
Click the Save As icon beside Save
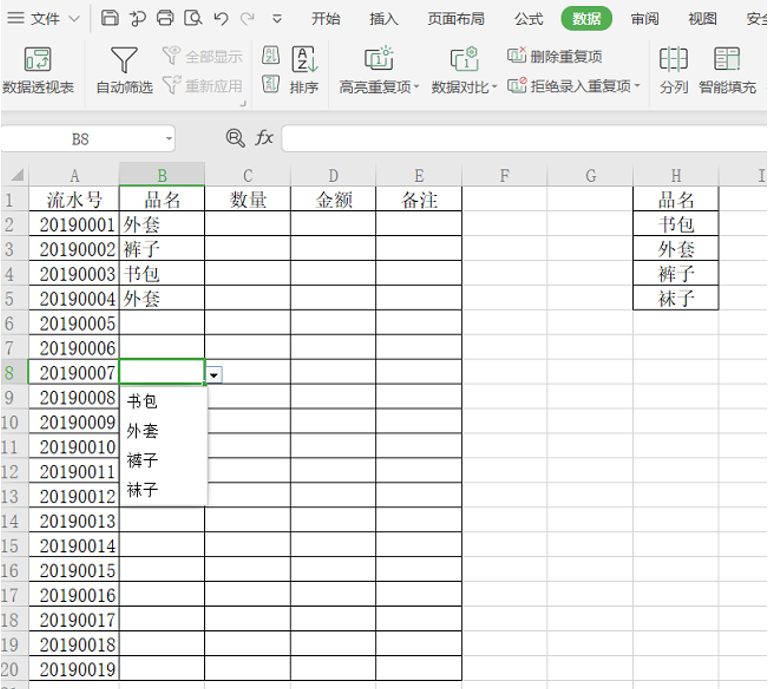tap(137, 19)
